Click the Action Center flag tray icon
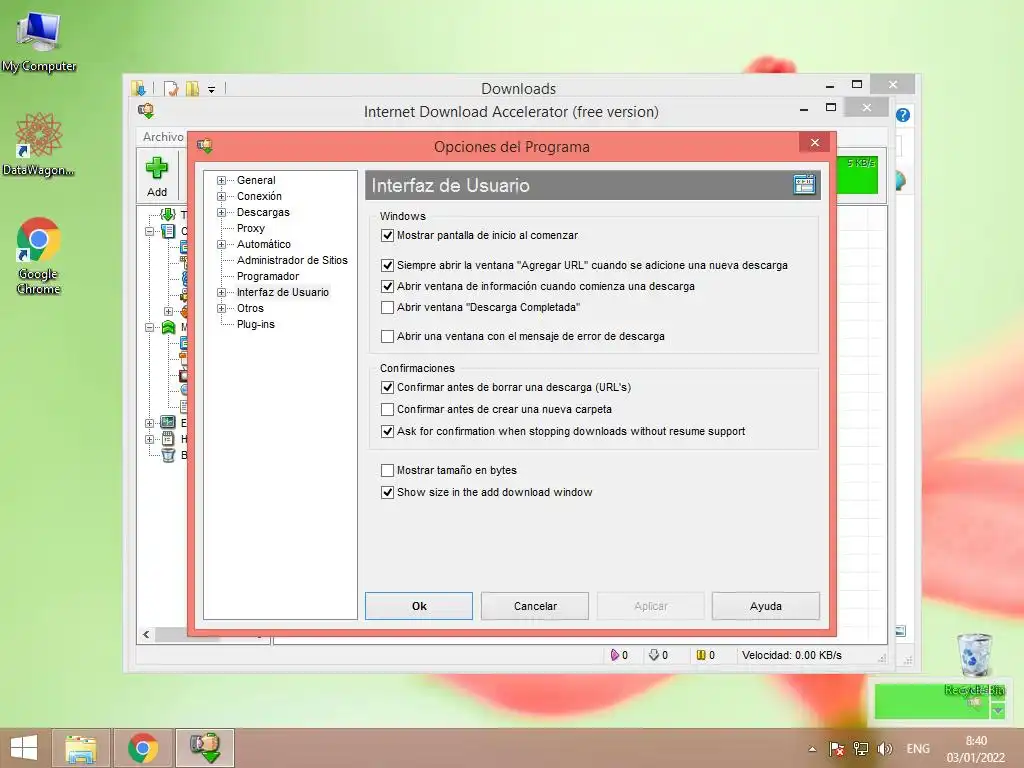 tap(837, 749)
